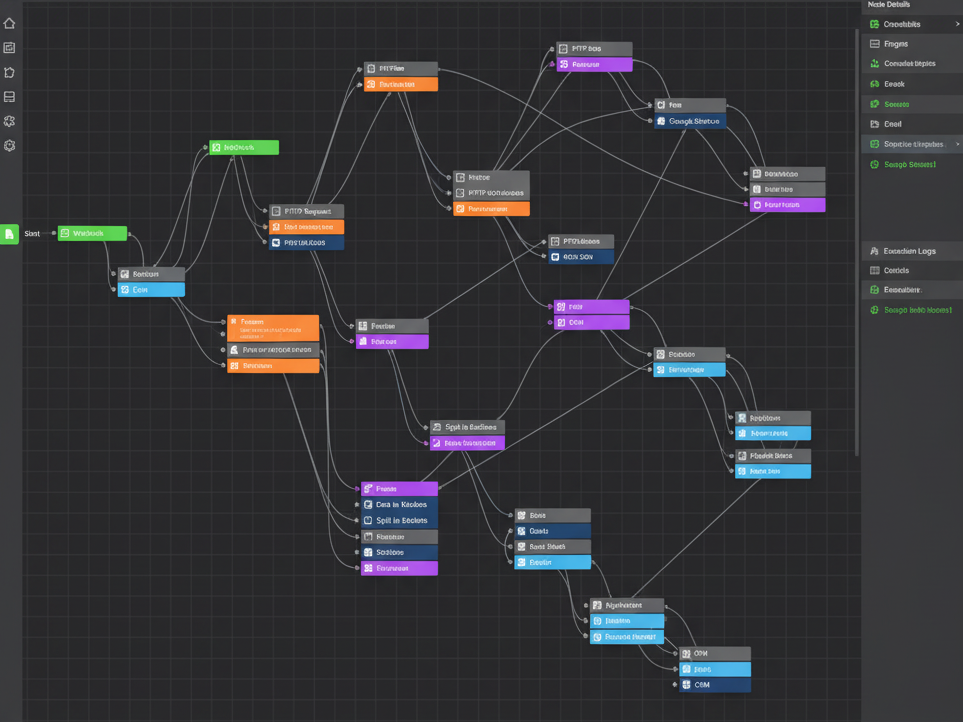Open the Google Sheets node label
The height and width of the screenshot is (722, 963).
coord(694,121)
